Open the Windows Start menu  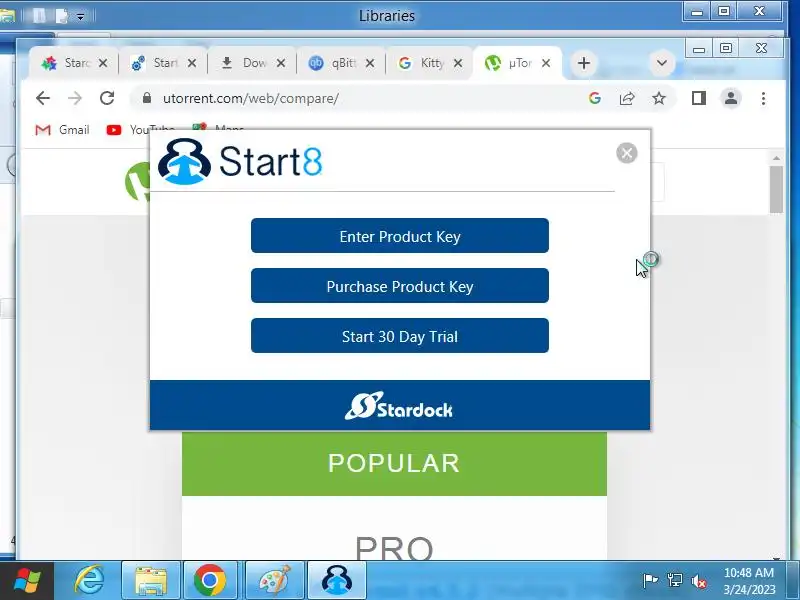[x=27, y=581]
